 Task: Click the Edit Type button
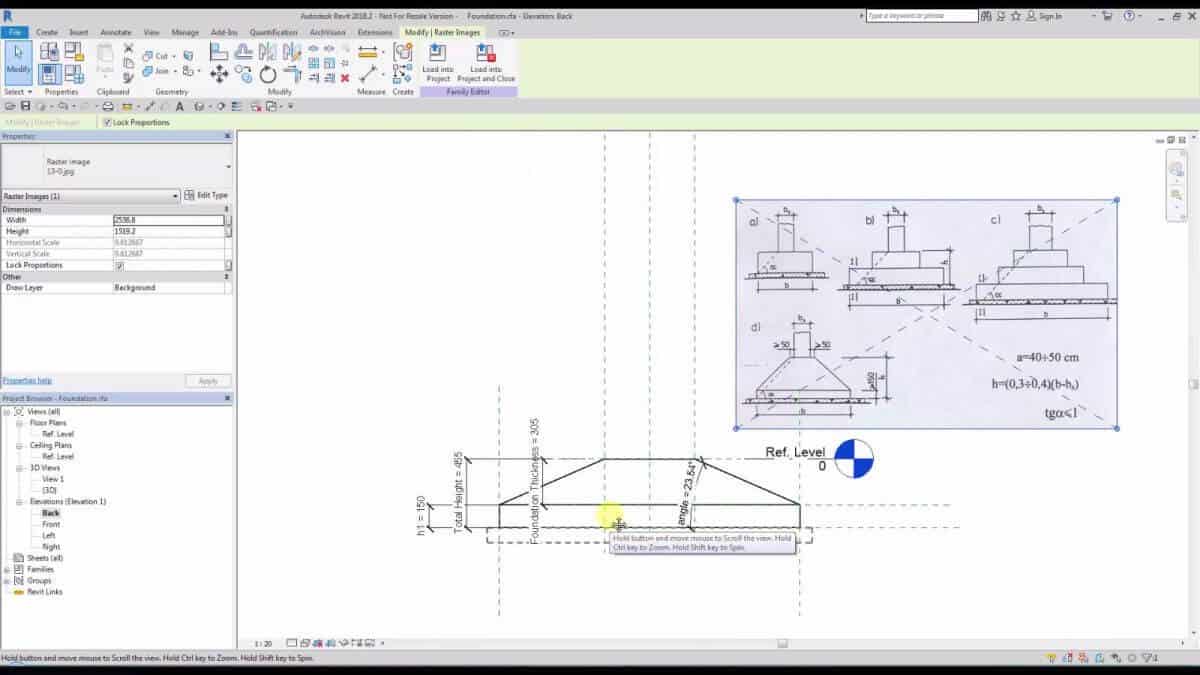[x=207, y=195]
